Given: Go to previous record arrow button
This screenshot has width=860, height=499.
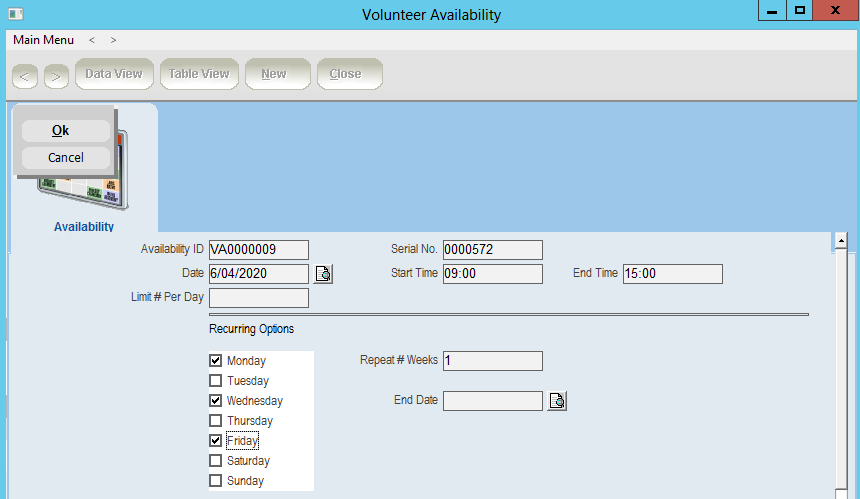Looking at the screenshot, I should (x=26, y=75).
